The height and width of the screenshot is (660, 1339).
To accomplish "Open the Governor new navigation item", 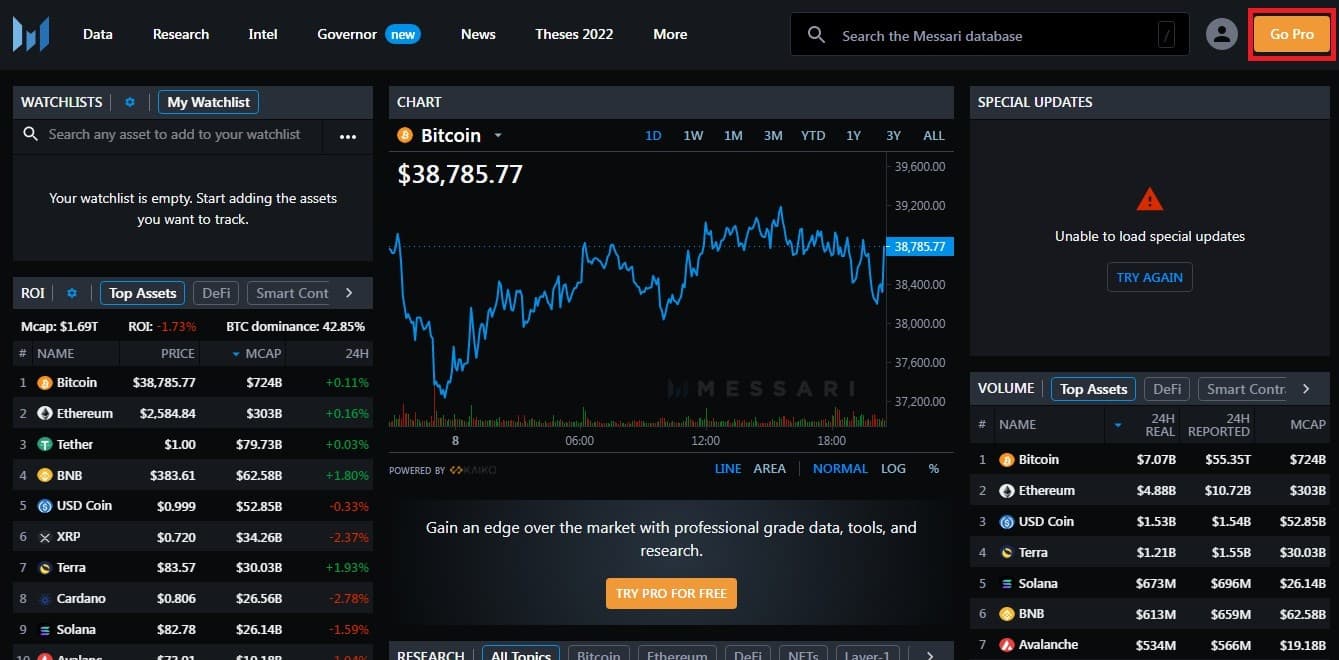I will point(369,34).
